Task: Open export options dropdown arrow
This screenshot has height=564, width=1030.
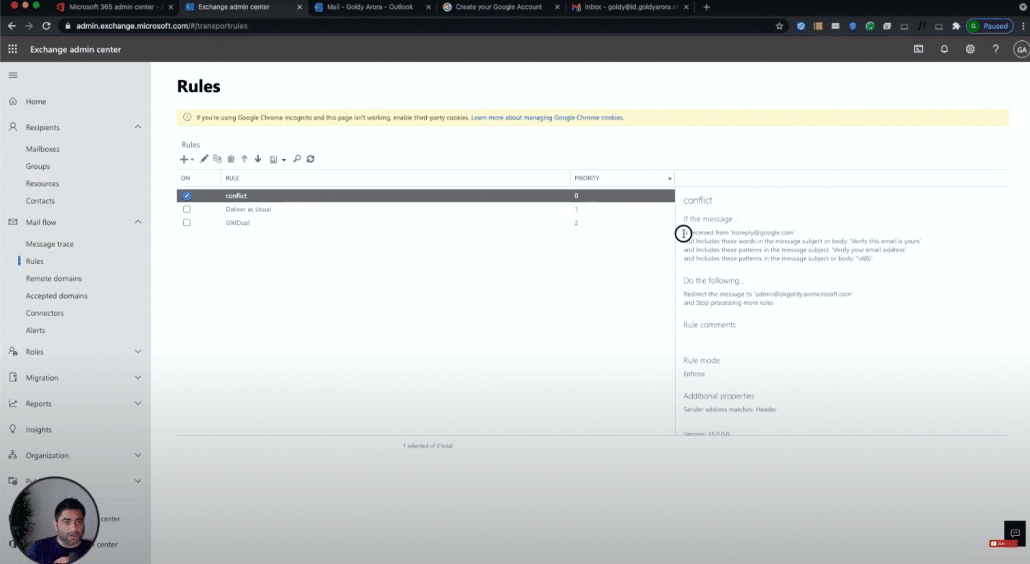Action: click(283, 160)
